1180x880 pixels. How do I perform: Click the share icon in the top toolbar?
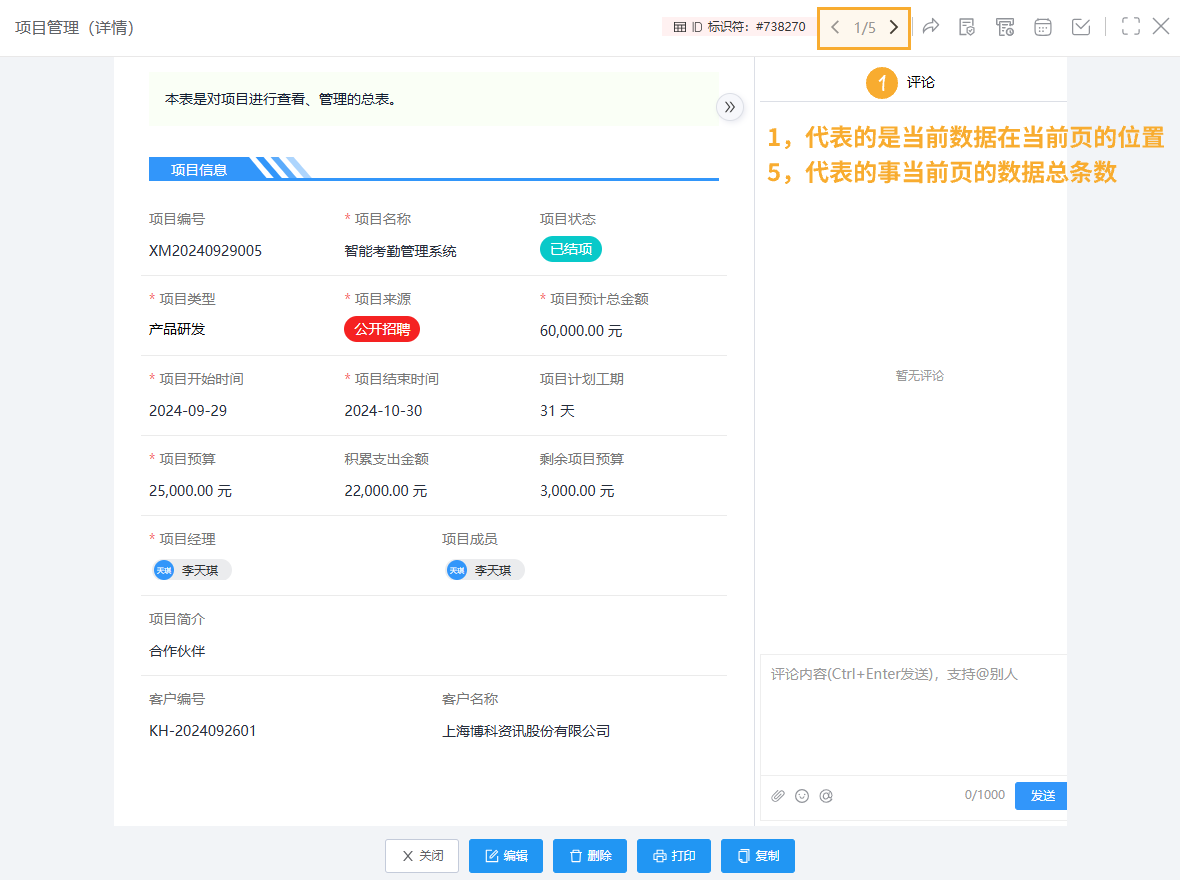tap(931, 27)
